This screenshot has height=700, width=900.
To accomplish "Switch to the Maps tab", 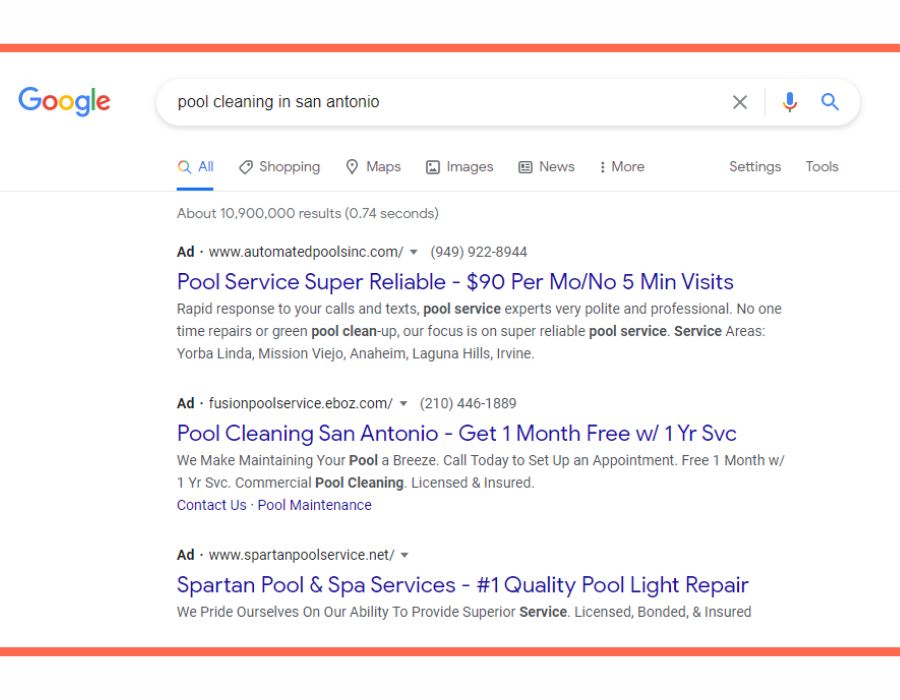I will tap(373, 167).
